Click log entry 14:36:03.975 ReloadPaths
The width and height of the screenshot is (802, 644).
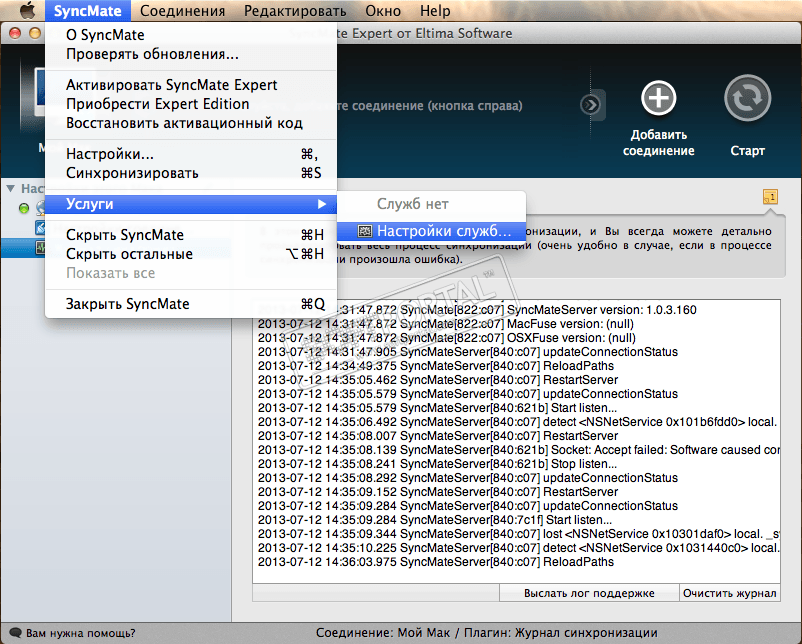(436, 562)
